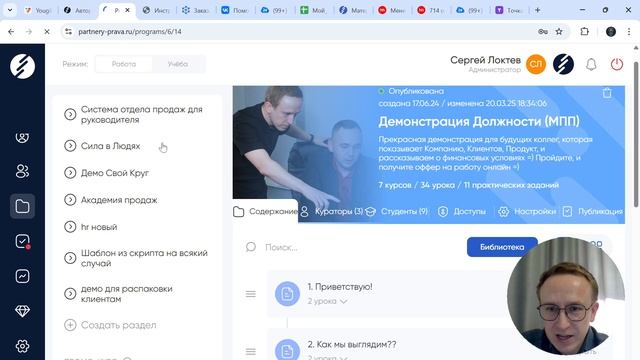Switch mode to Работа
The height and width of the screenshot is (360, 640).
click(124, 64)
